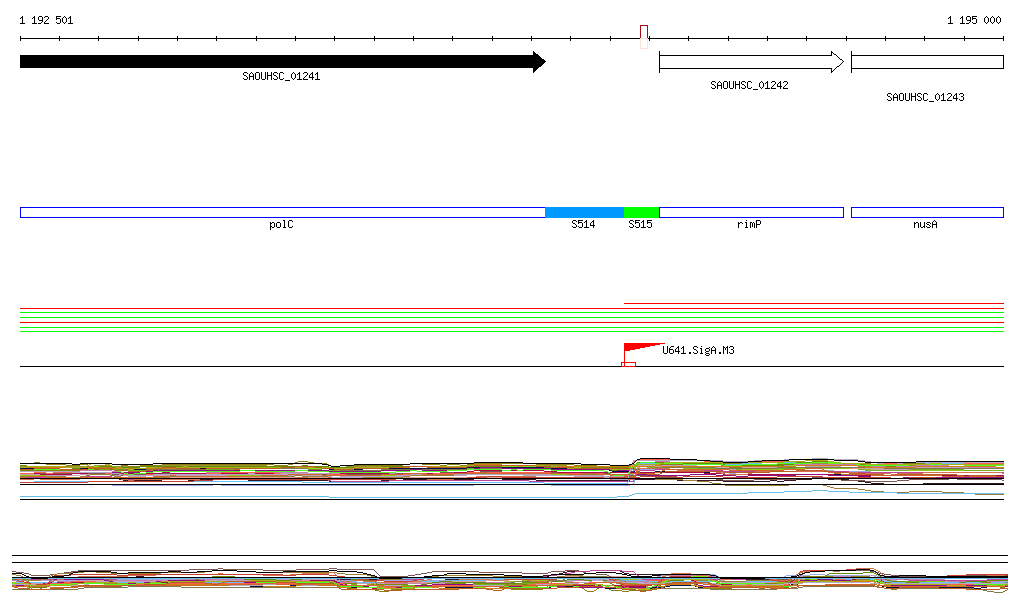
Task: Open the SAOUHSC_01242 text label
Action: coord(749,86)
